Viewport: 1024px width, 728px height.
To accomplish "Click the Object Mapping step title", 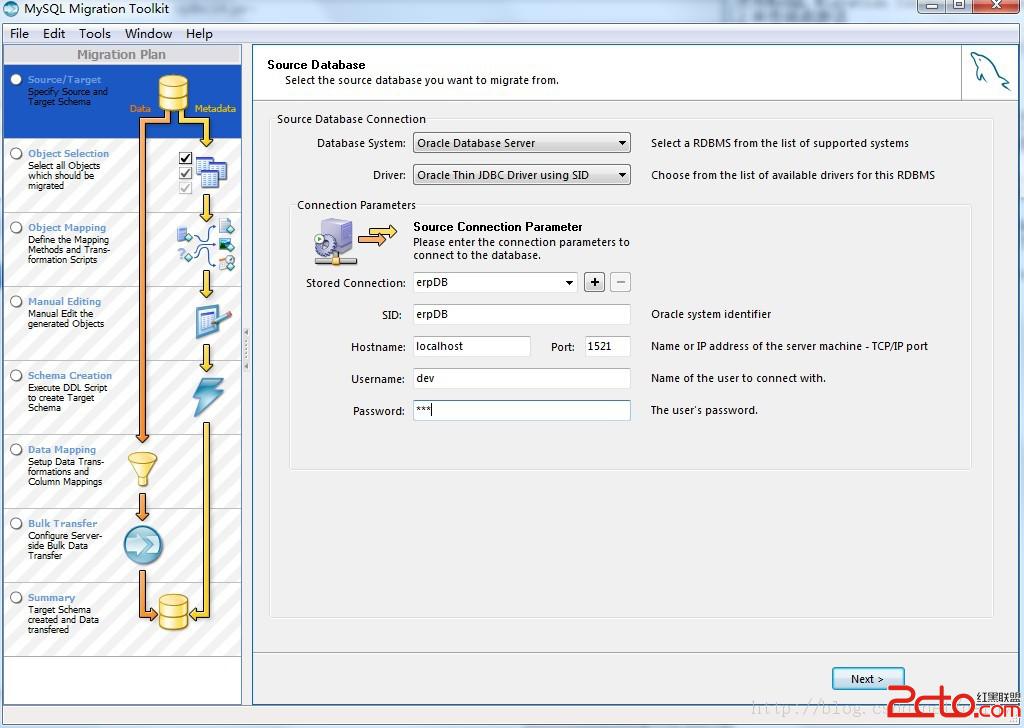I will tap(67, 227).
